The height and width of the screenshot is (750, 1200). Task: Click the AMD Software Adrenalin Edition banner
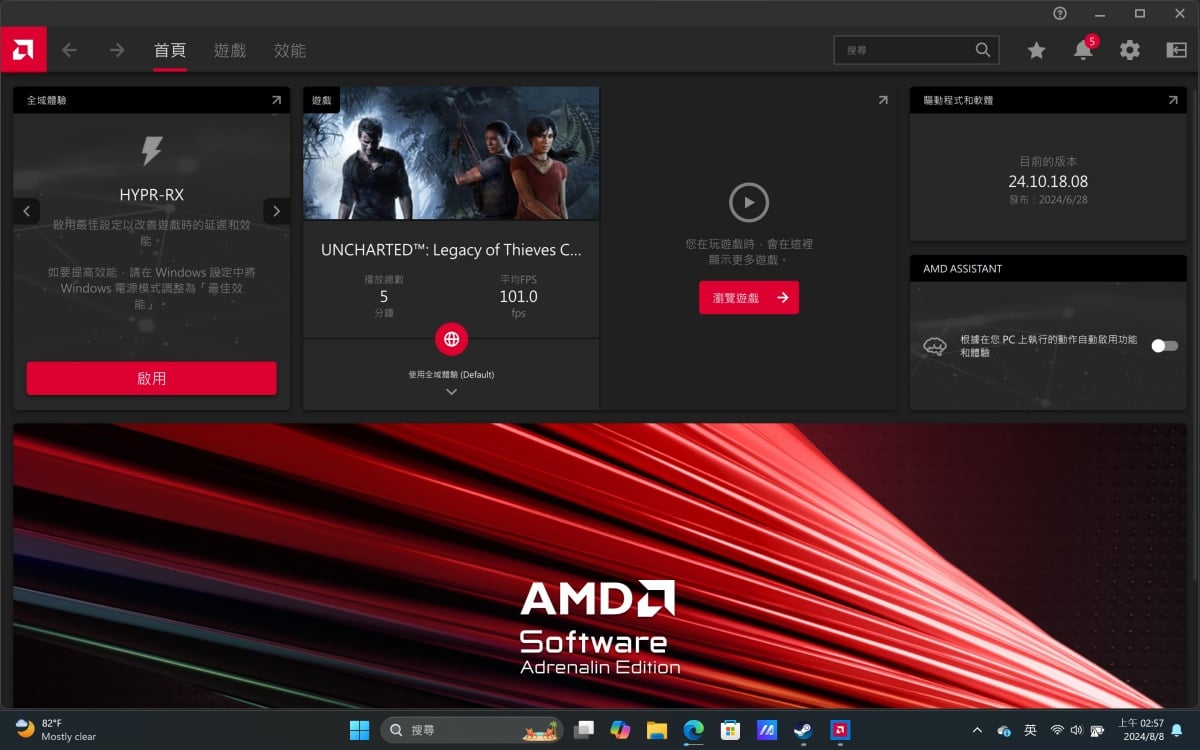click(x=600, y=565)
